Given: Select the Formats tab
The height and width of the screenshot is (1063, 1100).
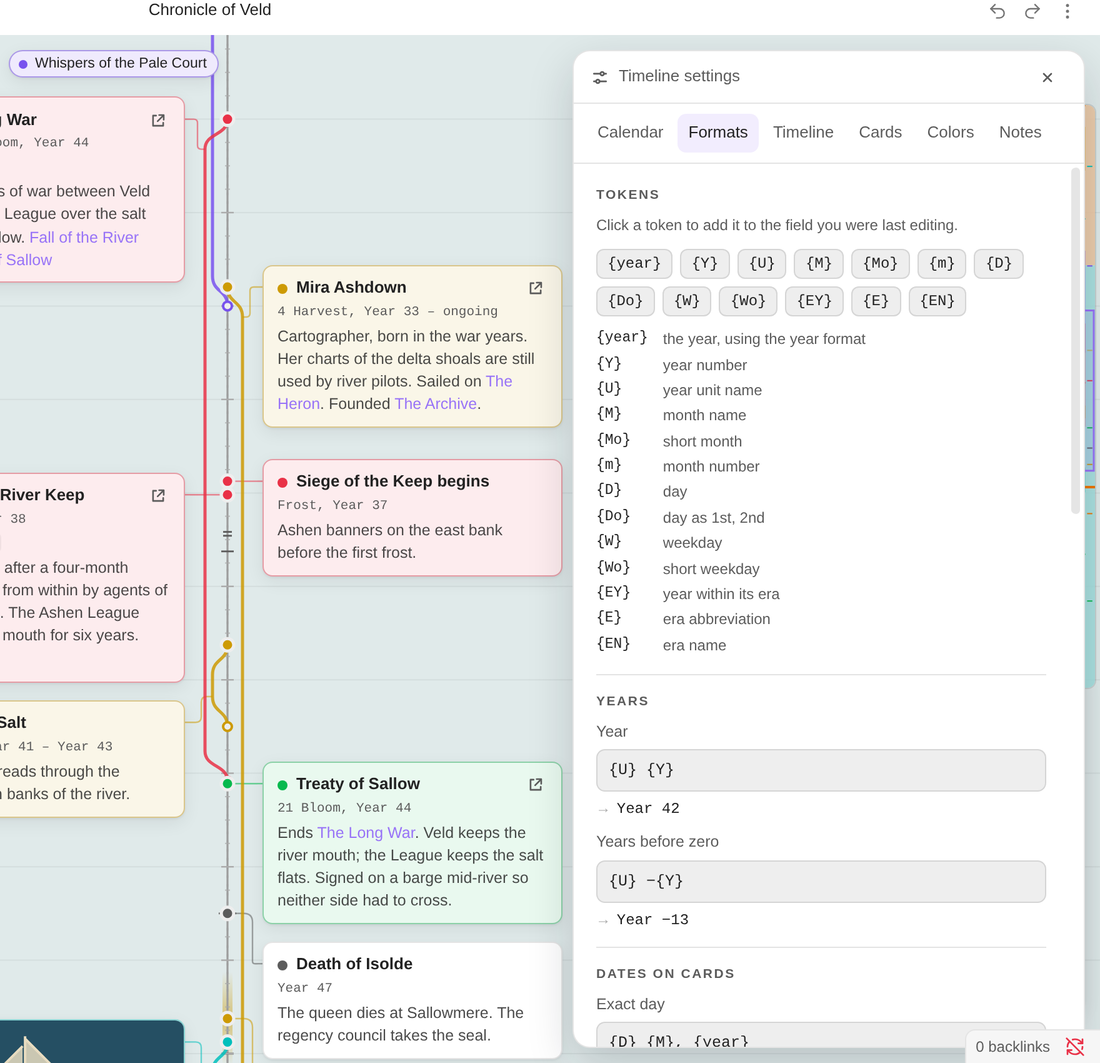Looking at the screenshot, I should click(x=718, y=133).
